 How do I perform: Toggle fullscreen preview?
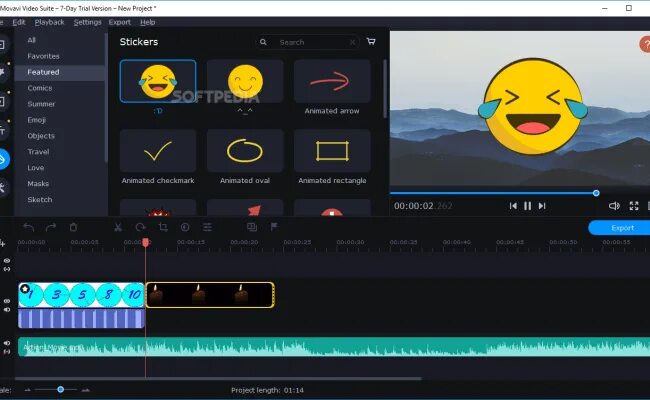[x=634, y=206]
